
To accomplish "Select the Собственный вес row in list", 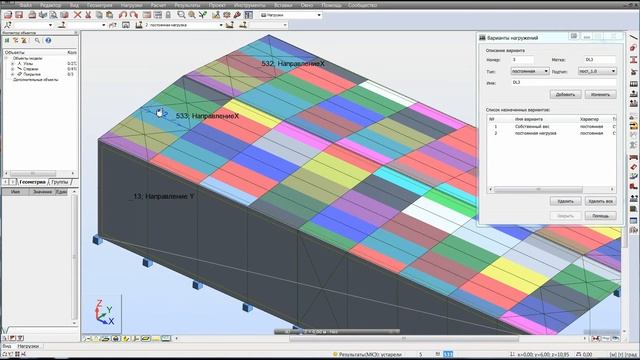I will (x=551, y=127).
